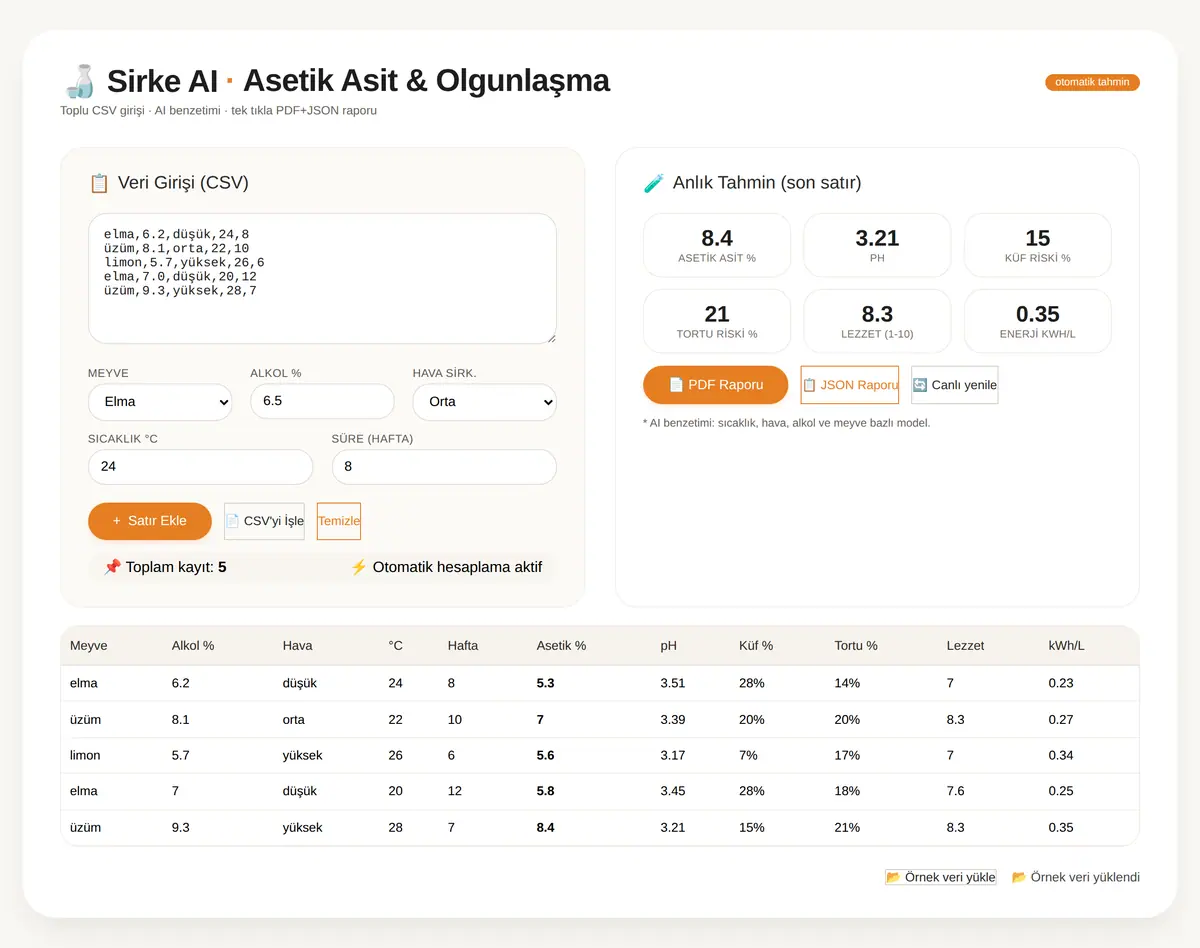Click the 15 Küf Riski % card
The width and height of the screenshot is (1200, 948).
point(1038,245)
